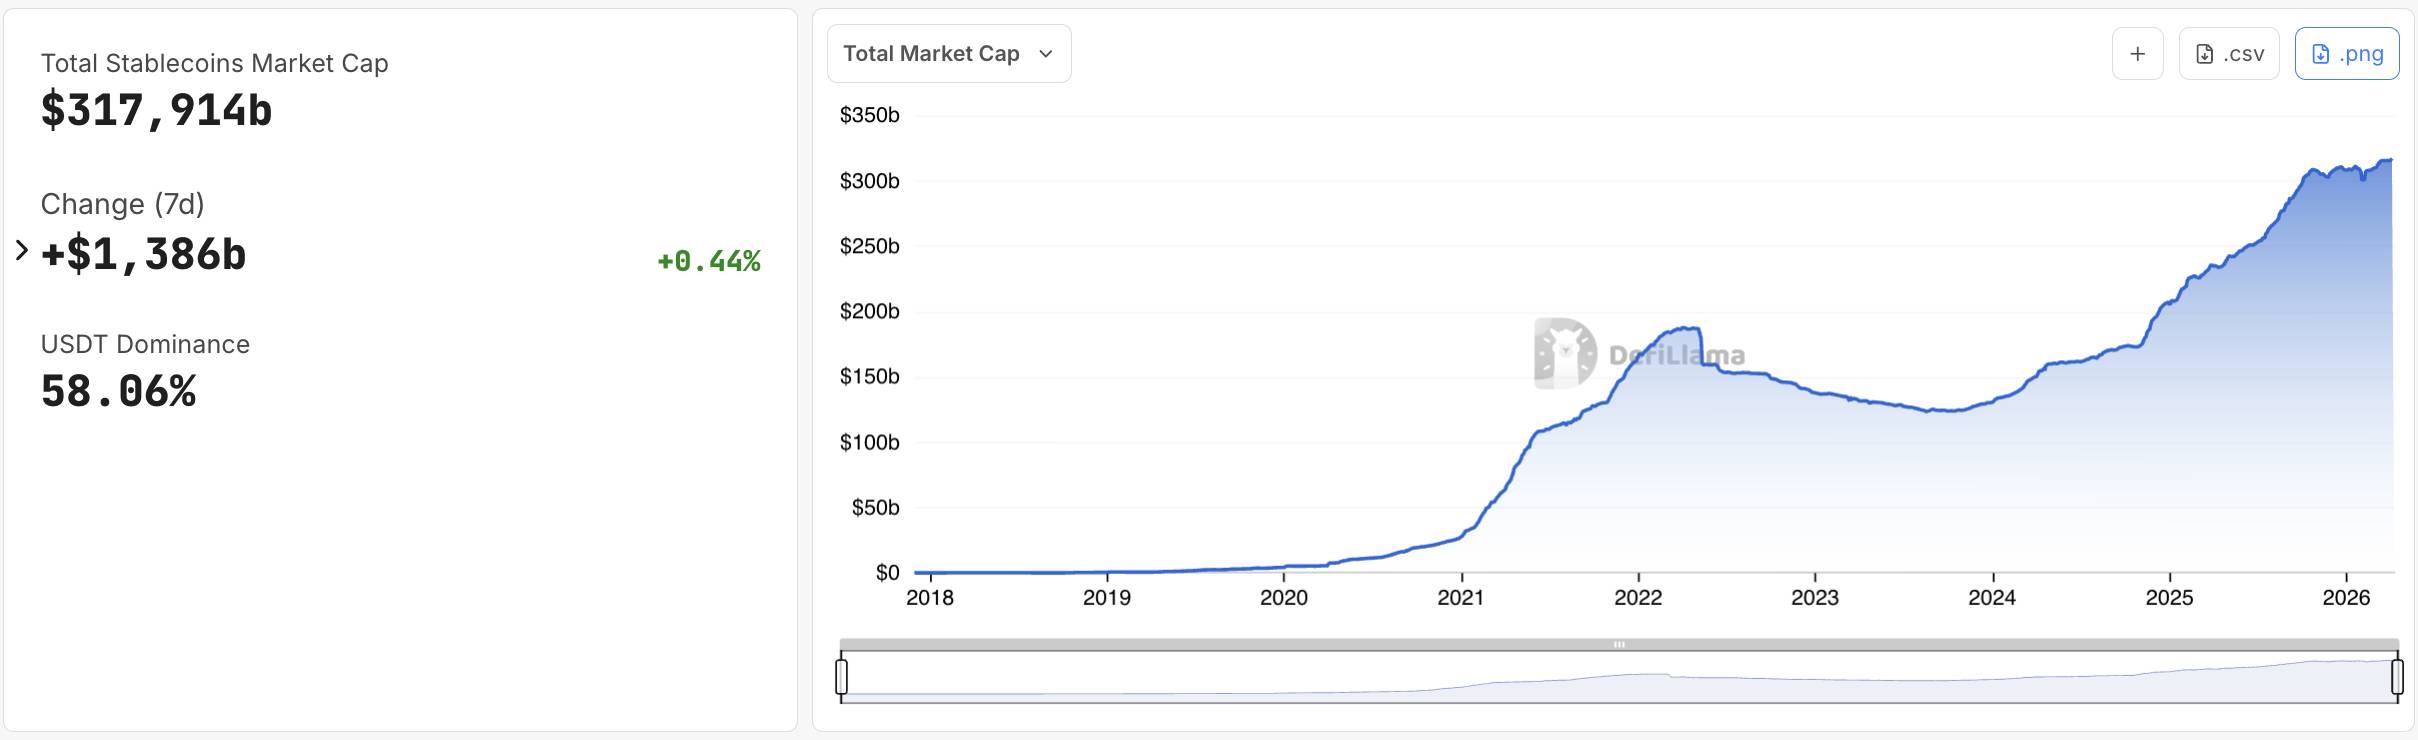Screen dimensions: 2418x740
Task: Click the left handle of the timeline range slider
Action: point(843,675)
